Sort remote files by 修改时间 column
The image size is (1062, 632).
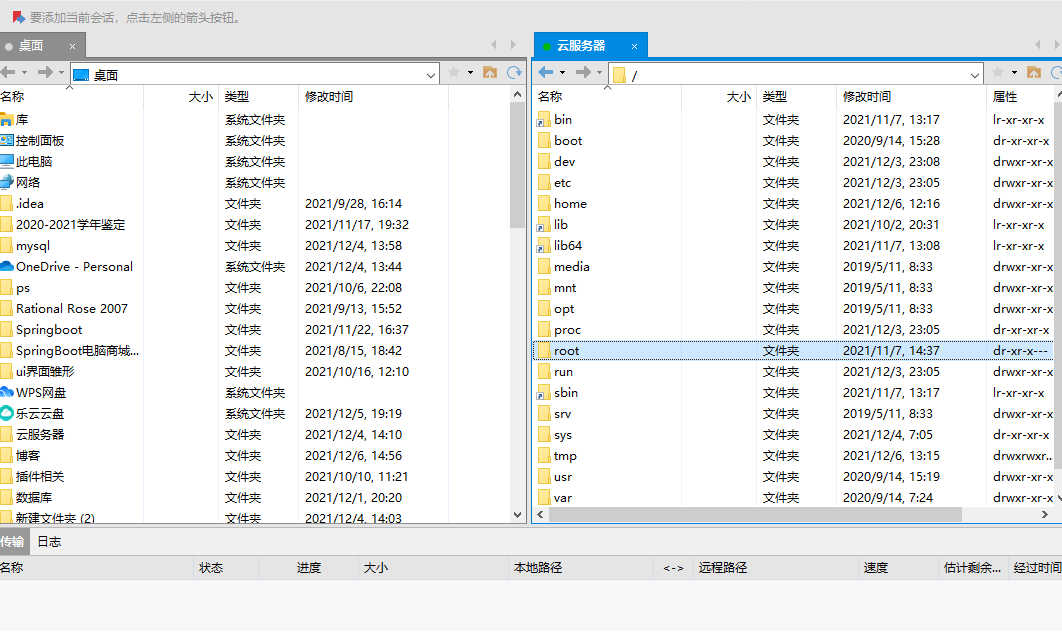point(912,97)
